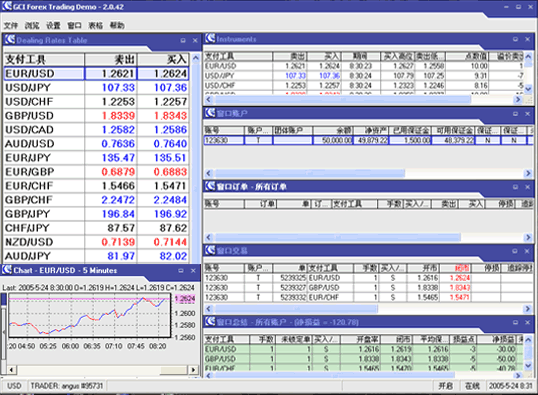This screenshot has width=538, height=395.
Task: Click GBP/USD buy rate 1.8343 in Dealing Rates
Action: coord(171,116)
